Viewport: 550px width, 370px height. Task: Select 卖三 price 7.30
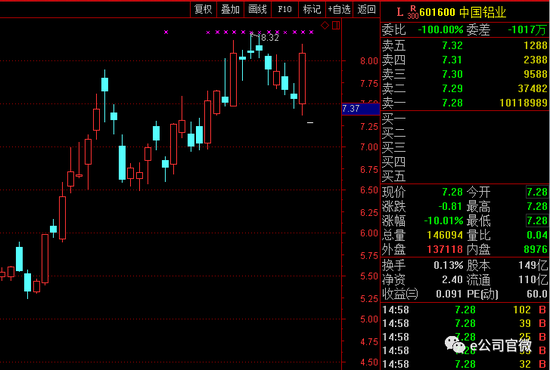[452, 74]
